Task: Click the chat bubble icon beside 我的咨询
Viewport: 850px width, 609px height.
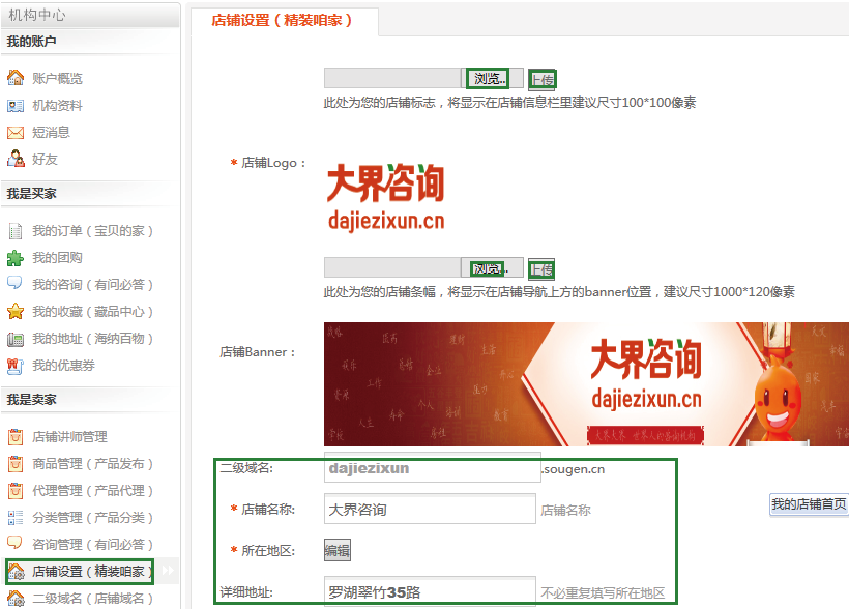Action: tap(15, 284)
